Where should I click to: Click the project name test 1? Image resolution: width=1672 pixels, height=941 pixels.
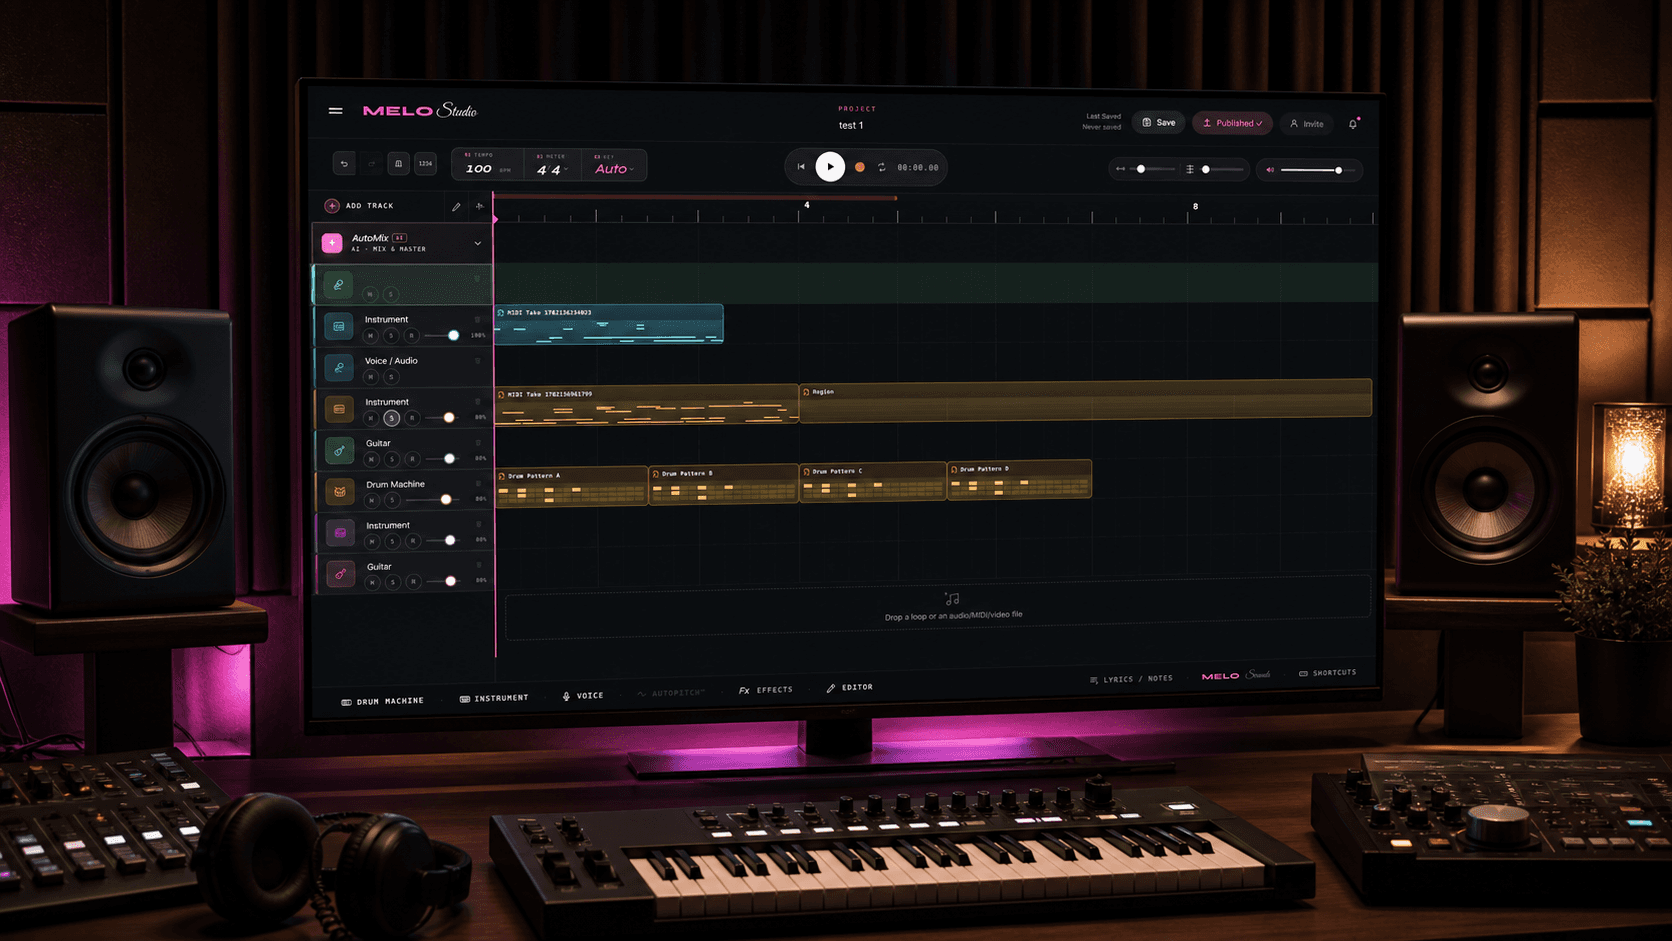851,126
